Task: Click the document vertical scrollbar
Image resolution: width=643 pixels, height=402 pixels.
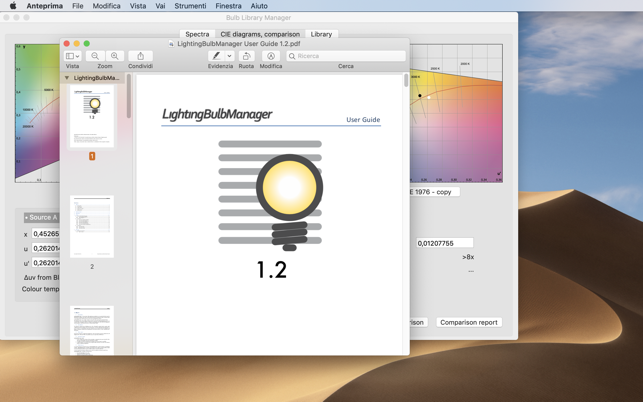Action: [x=406, y=80]
